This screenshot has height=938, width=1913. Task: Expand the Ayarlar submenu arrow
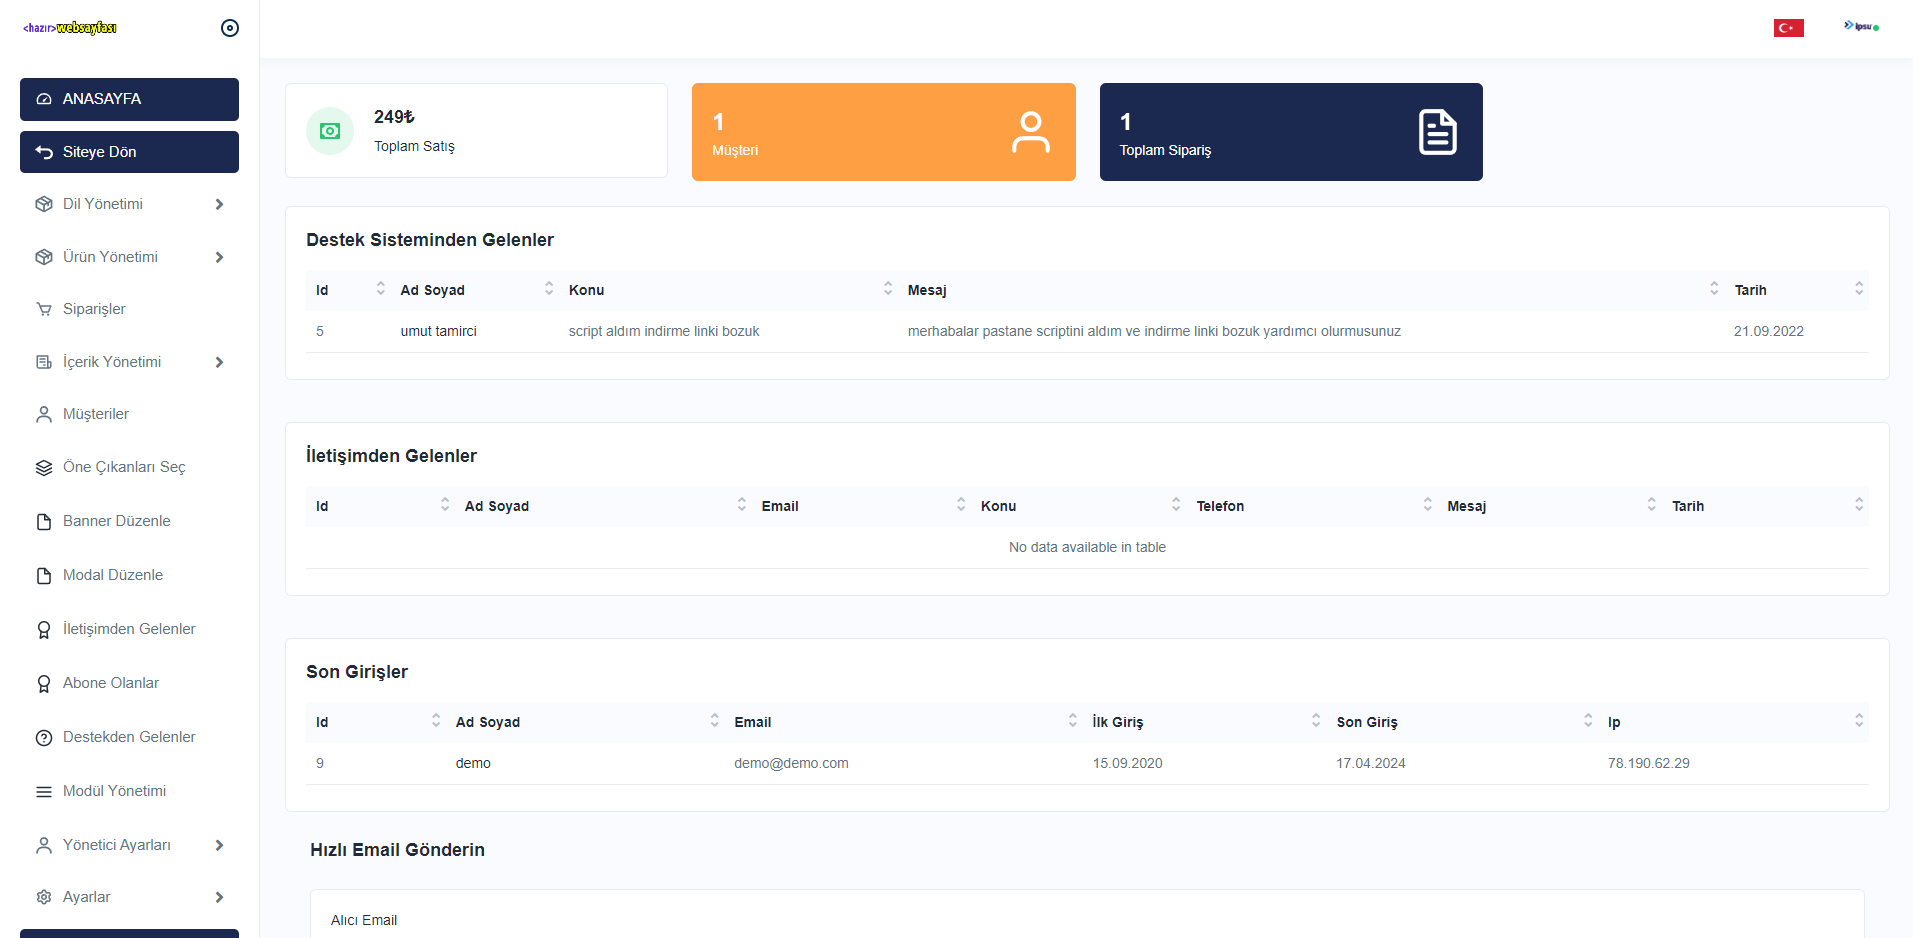(219, 897)
